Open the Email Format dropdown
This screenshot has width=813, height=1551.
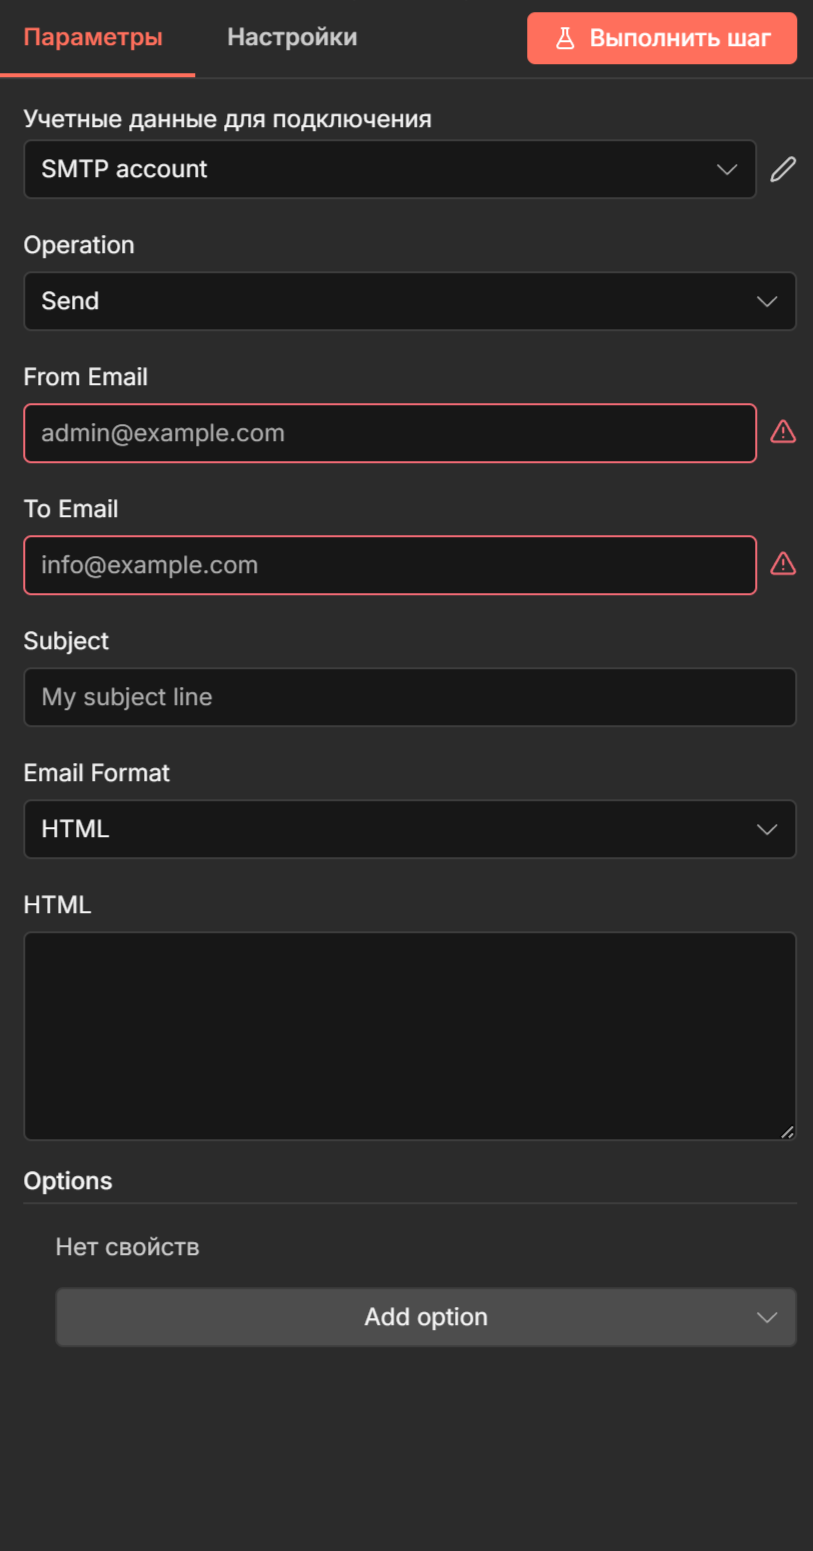click(x=409, y=829)
